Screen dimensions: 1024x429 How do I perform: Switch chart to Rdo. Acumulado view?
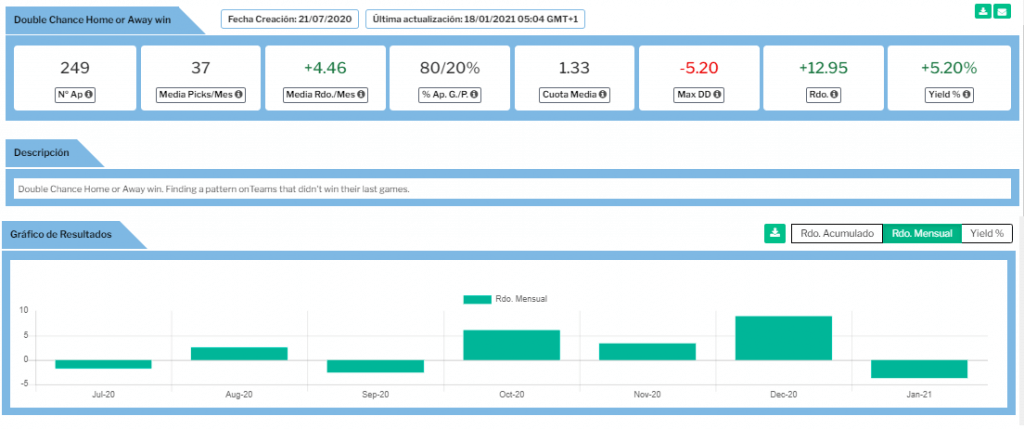[x=836, y=233]
